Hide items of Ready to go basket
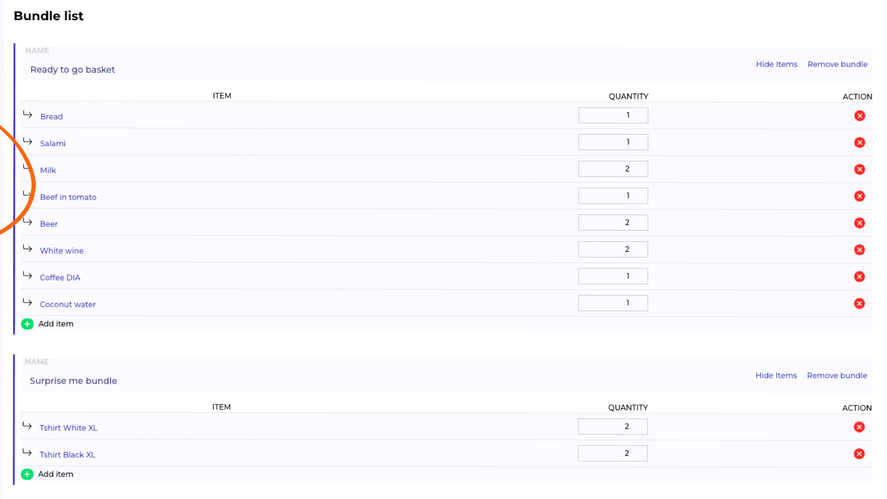 click(776, 64)
